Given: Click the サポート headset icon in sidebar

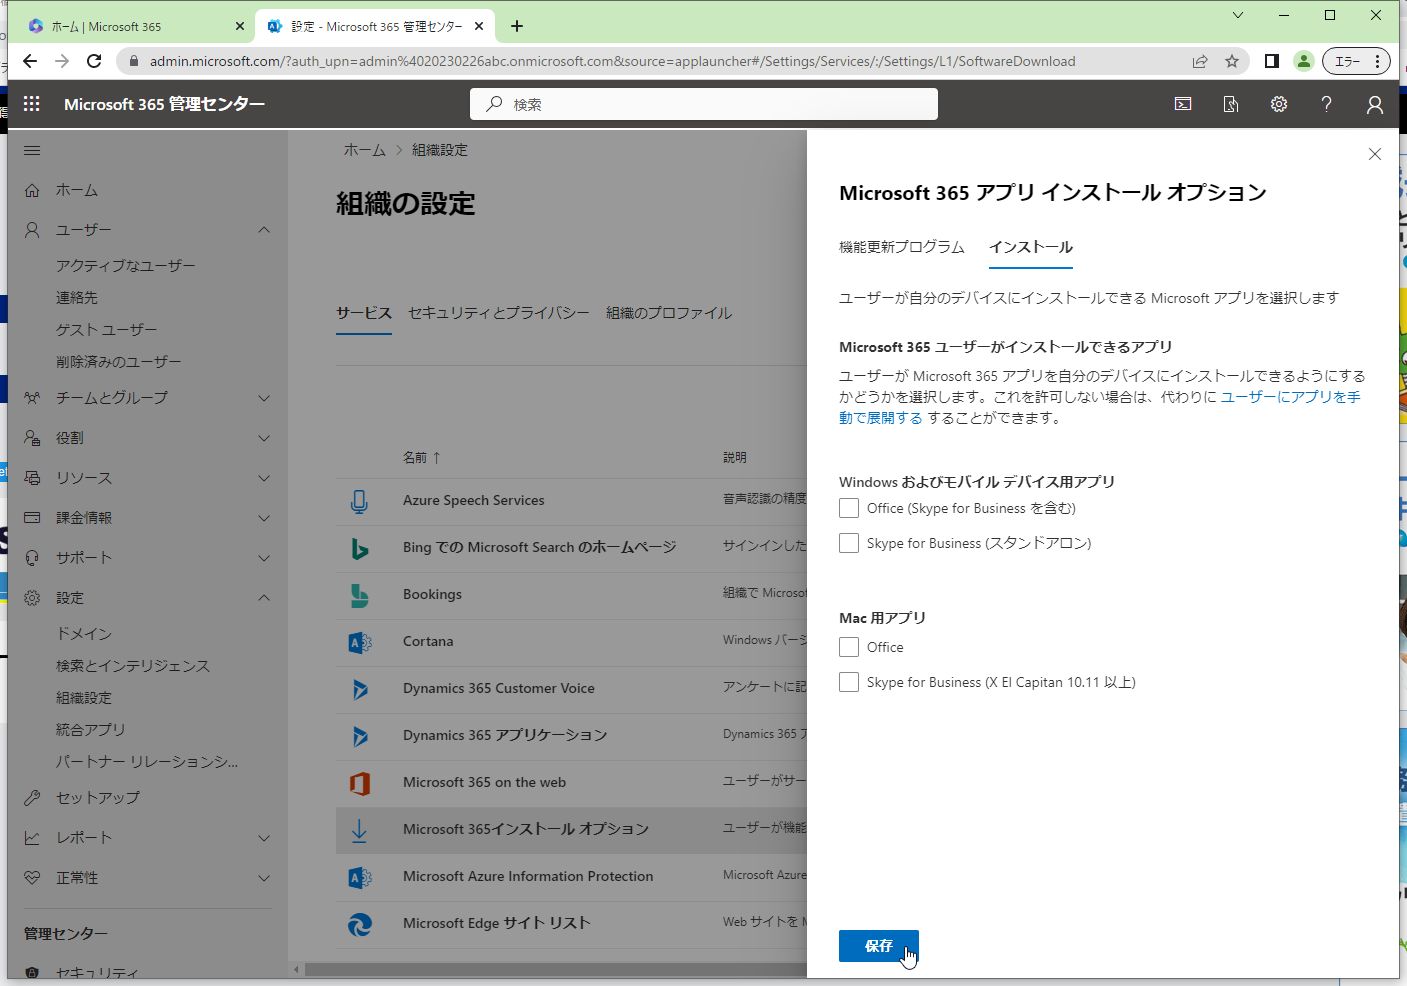Looking at the screenshot, I should coord(32,558).
